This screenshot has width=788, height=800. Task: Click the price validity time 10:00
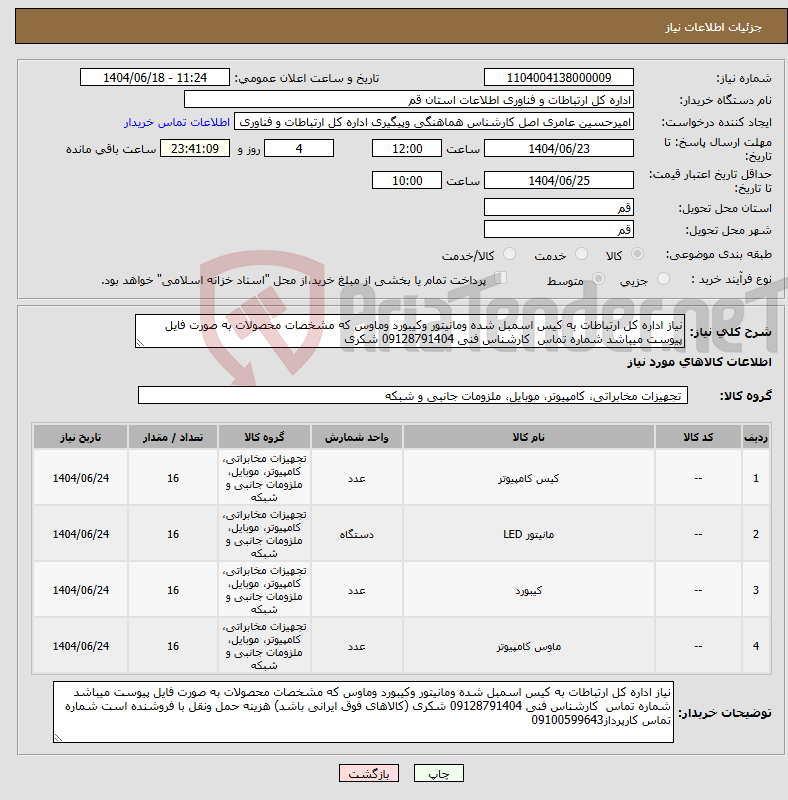point(407,180)
